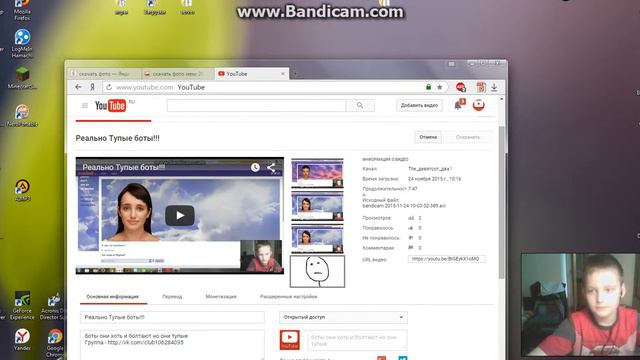
Task: Click the video URL youtu.be field
Action: (447, 259)
